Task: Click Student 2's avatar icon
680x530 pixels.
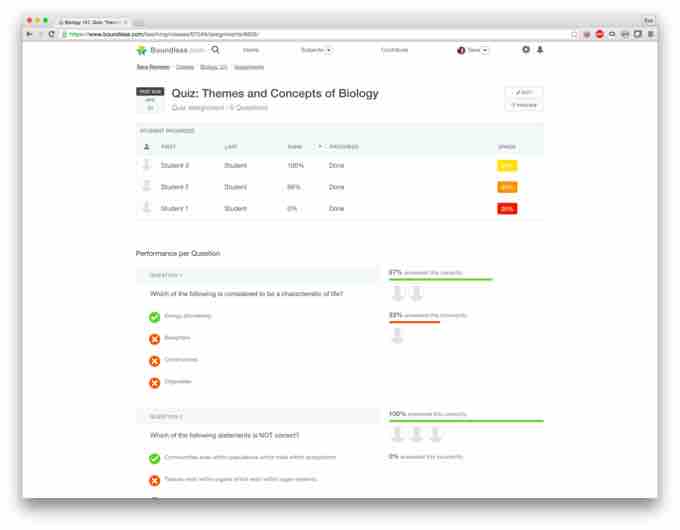Action: point(147,165)
